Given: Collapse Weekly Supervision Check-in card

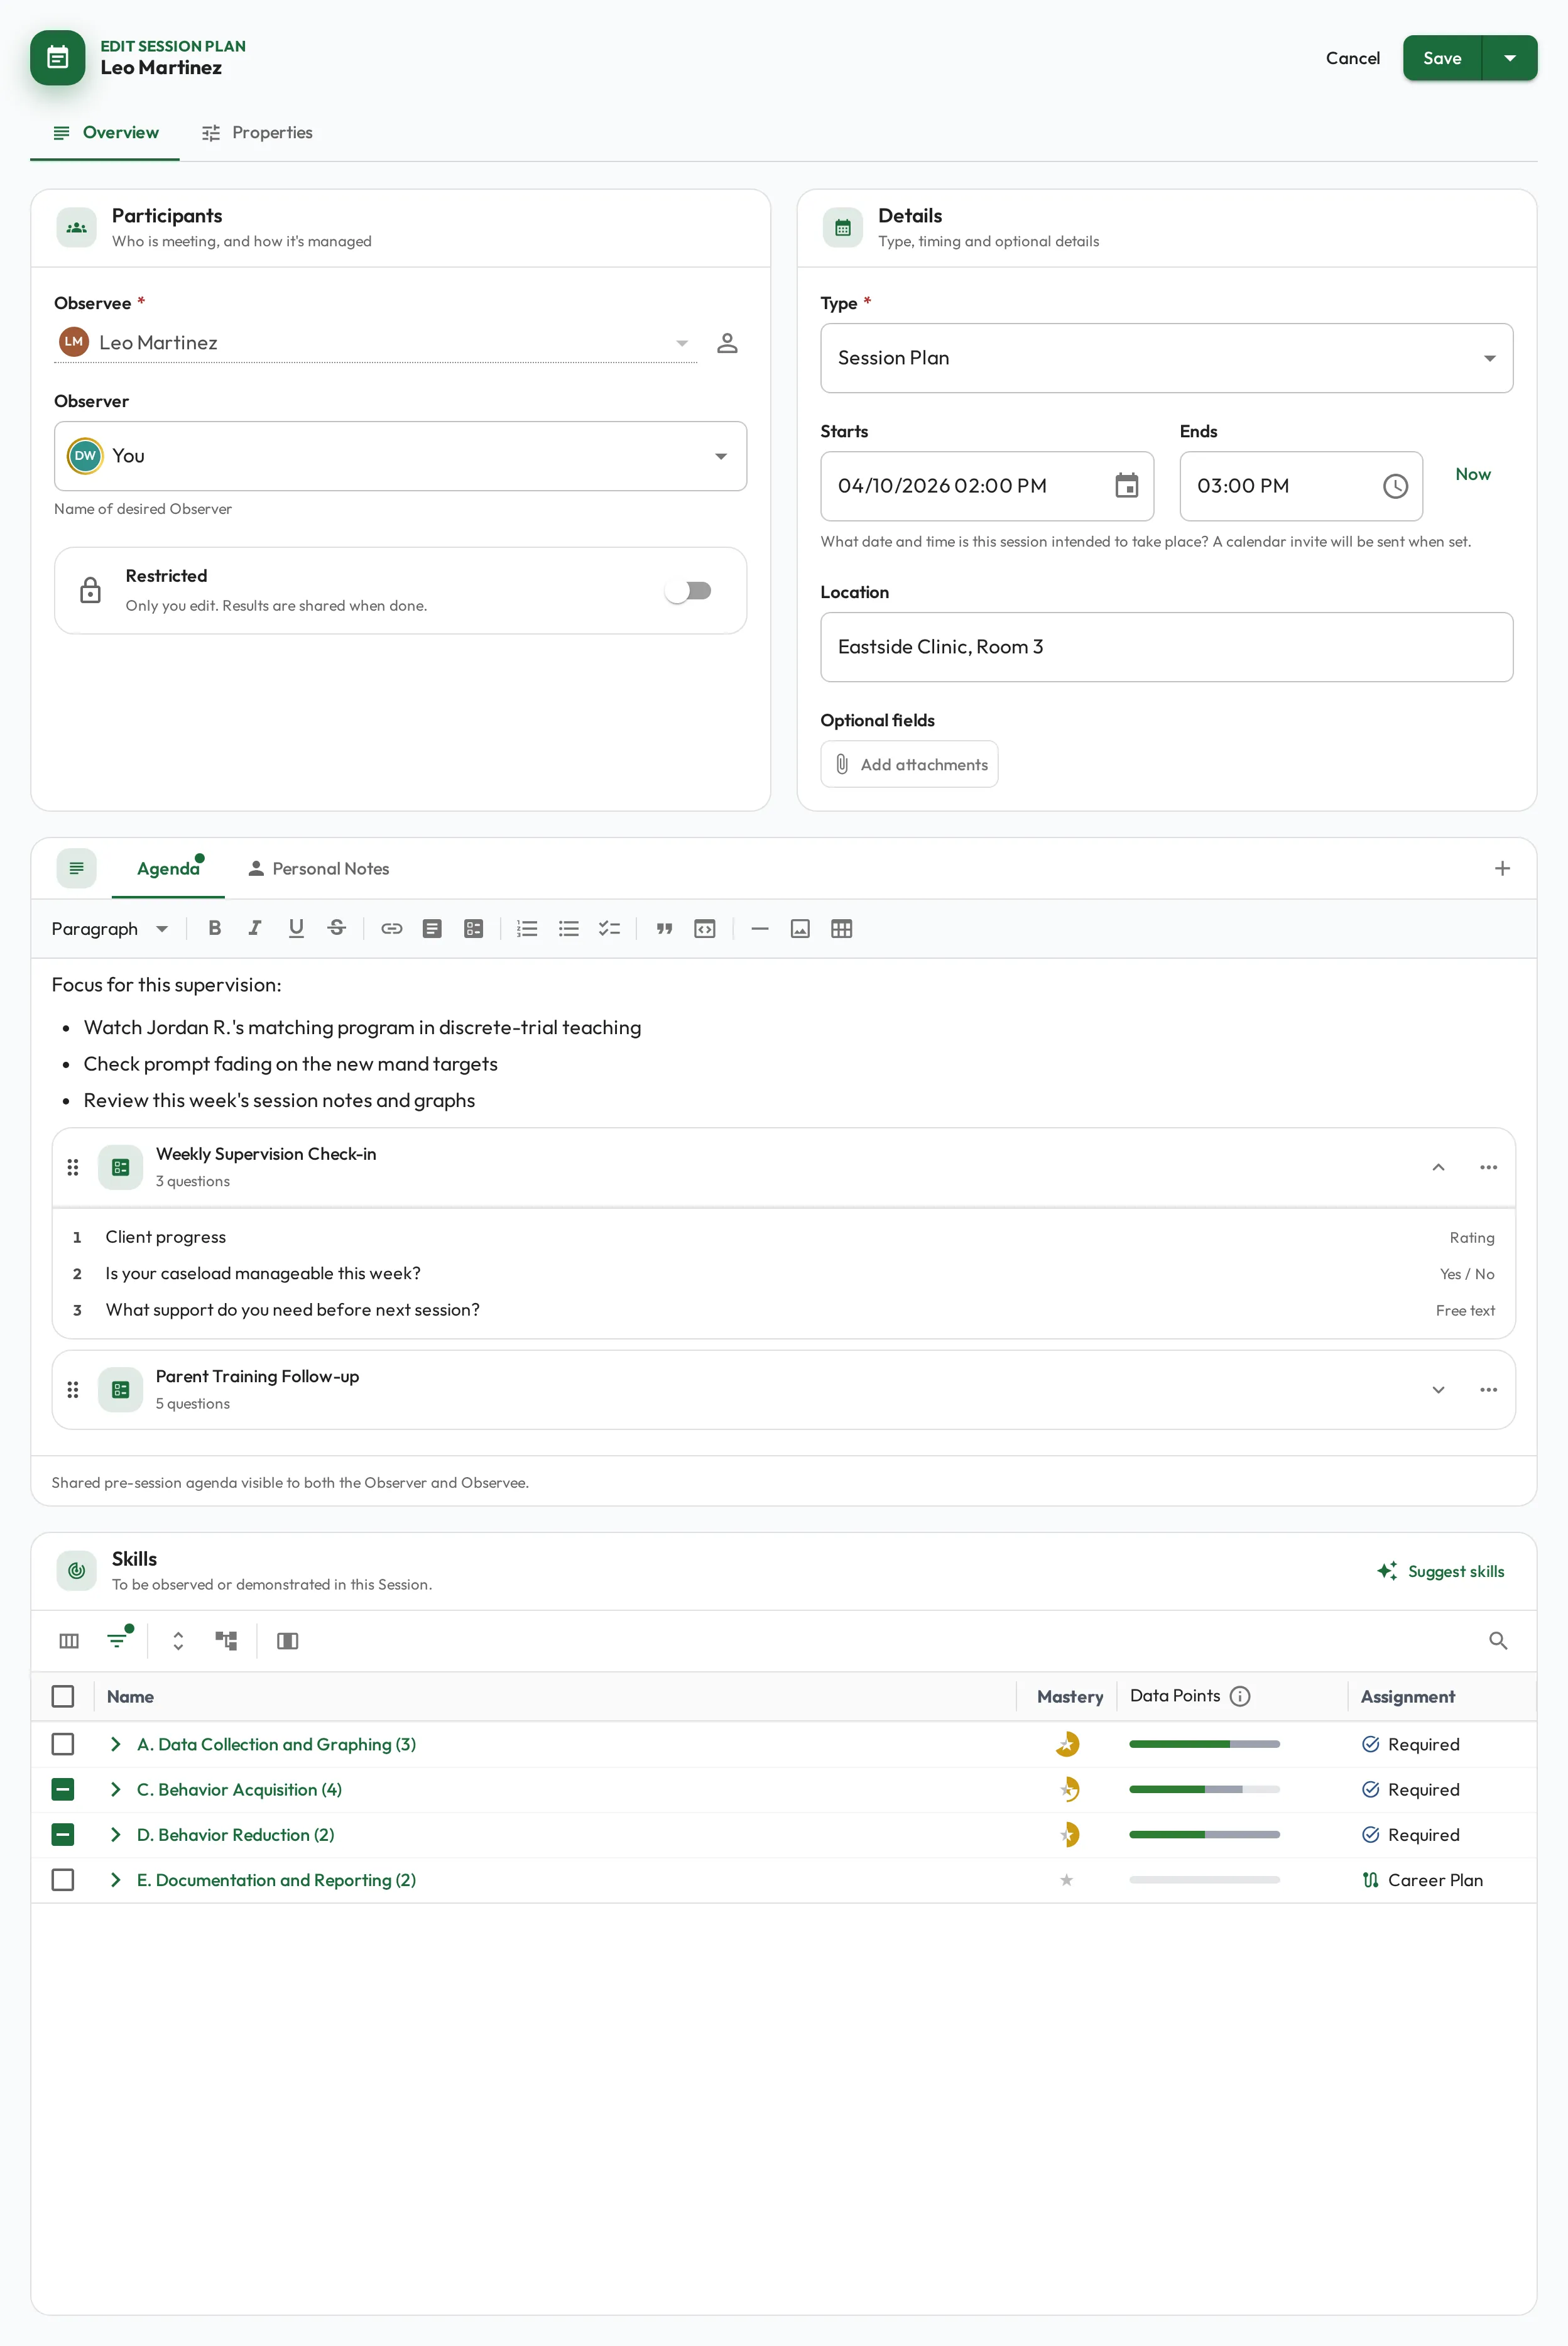Looking at the screenshot, I should pos(1438,1167).
